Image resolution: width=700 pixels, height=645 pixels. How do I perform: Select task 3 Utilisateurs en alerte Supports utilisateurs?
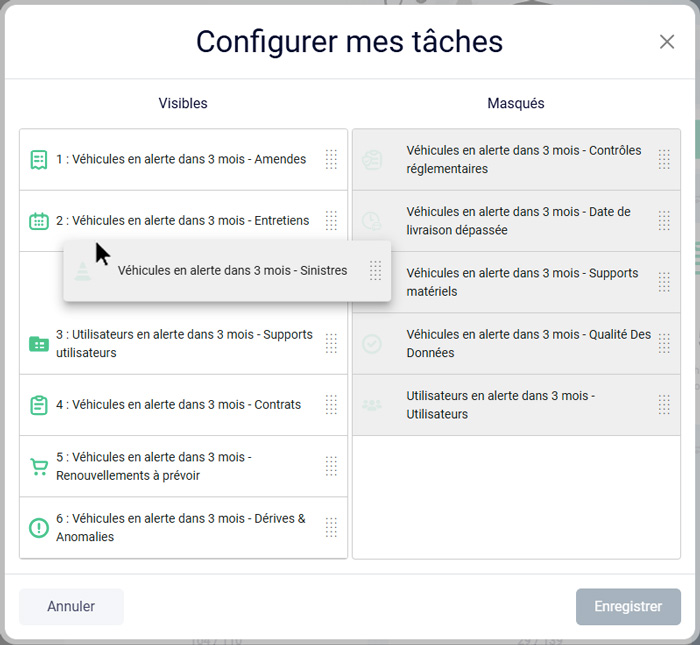pyautogui.click(x=183, y=344)
